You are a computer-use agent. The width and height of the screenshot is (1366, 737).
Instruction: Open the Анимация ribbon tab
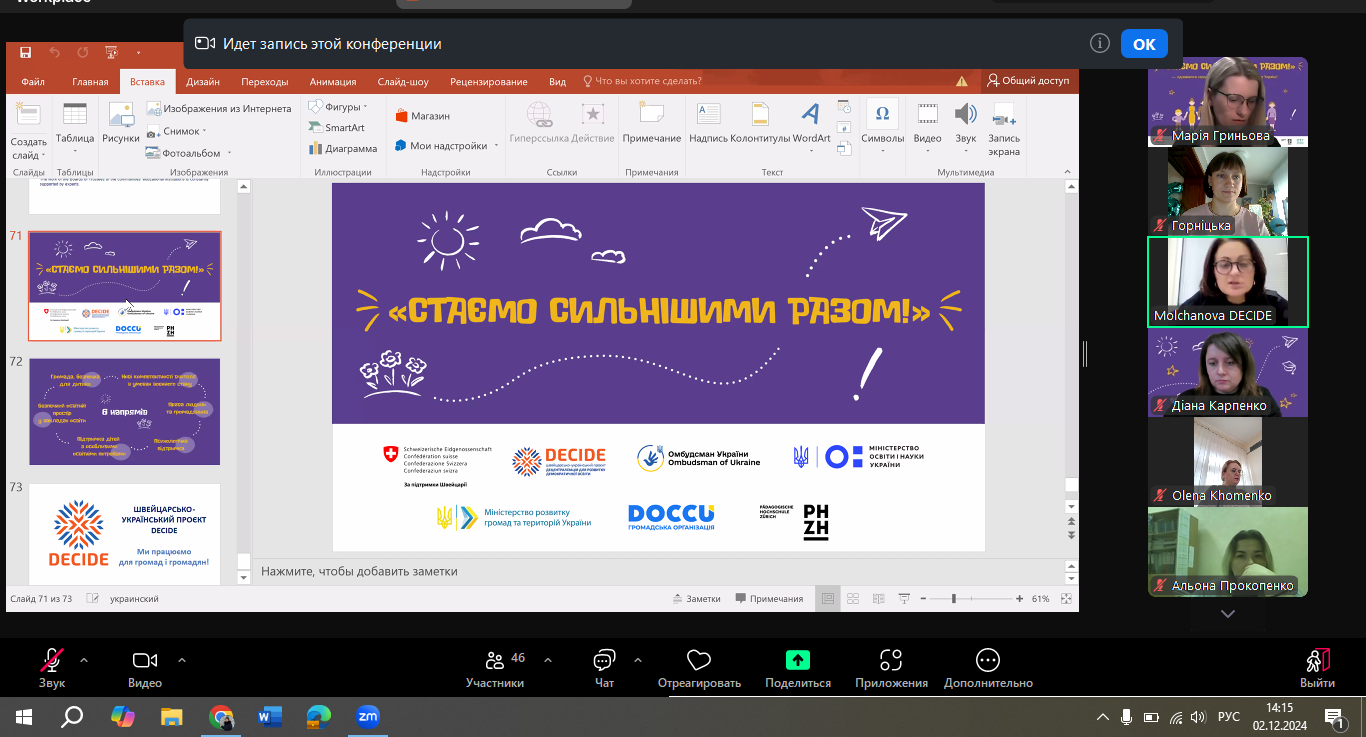[332, 82]
